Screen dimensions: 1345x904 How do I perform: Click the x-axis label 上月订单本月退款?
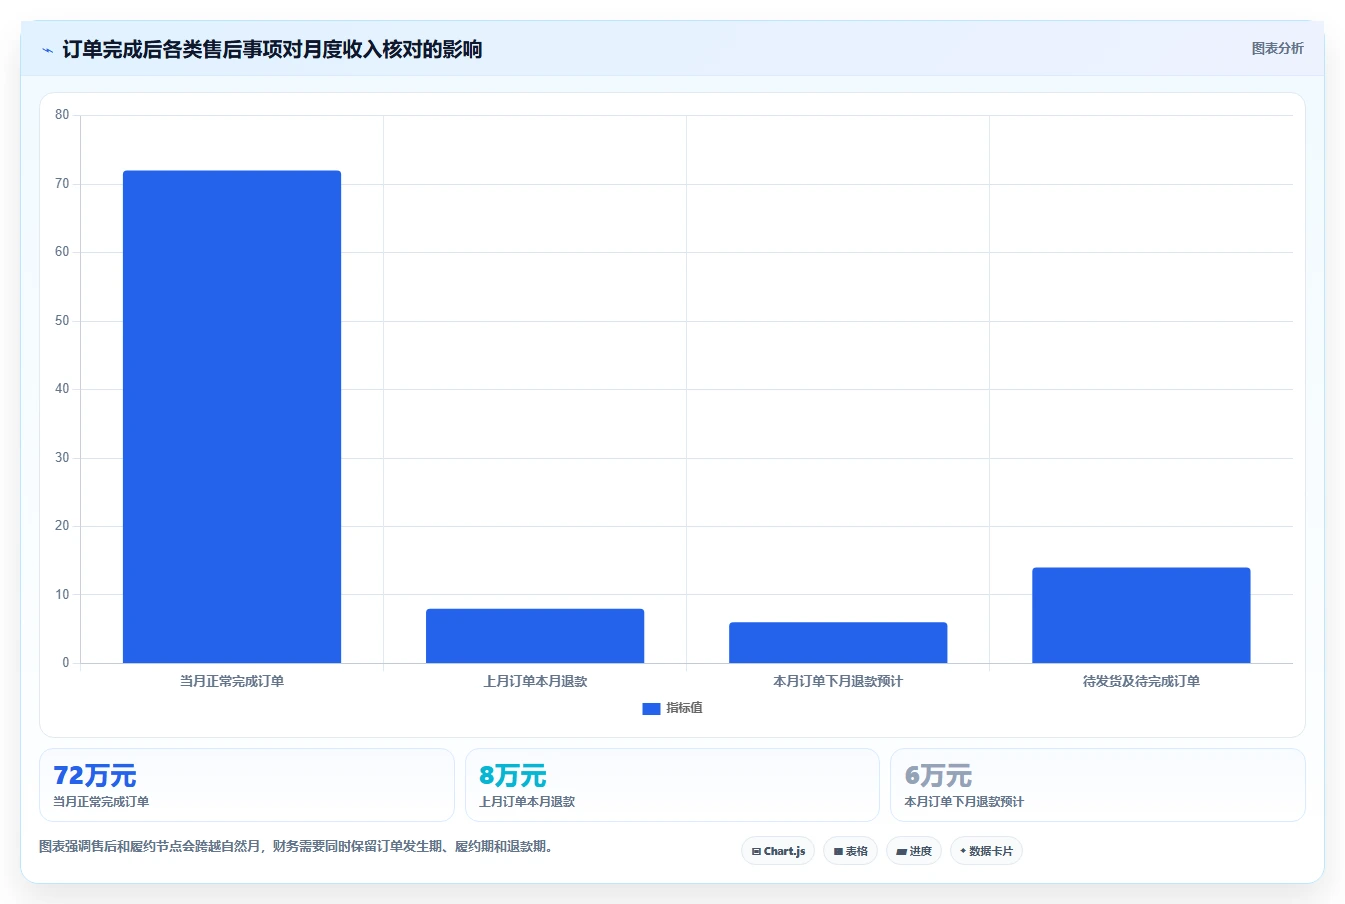[535, 681]
